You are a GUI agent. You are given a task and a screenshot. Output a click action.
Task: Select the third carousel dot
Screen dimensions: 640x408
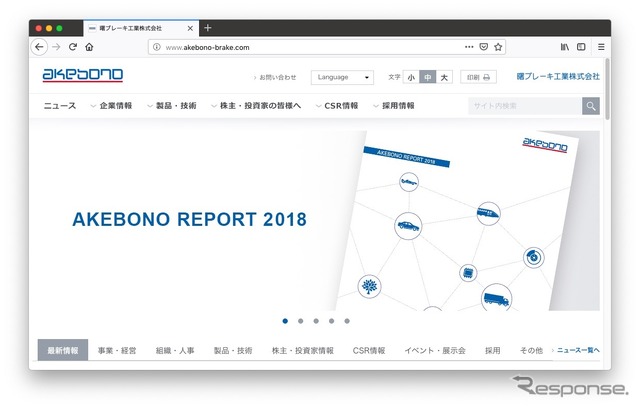coord(316,321)
